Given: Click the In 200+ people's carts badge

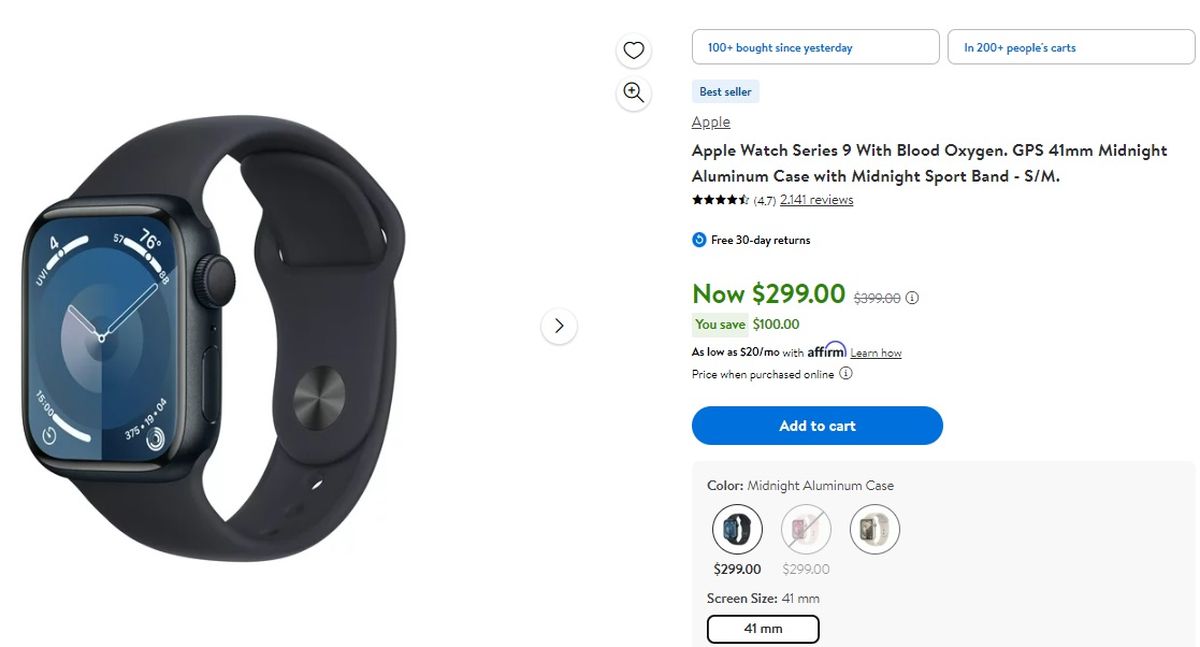Looking at the screenshot, I should tap(1071, 47).
